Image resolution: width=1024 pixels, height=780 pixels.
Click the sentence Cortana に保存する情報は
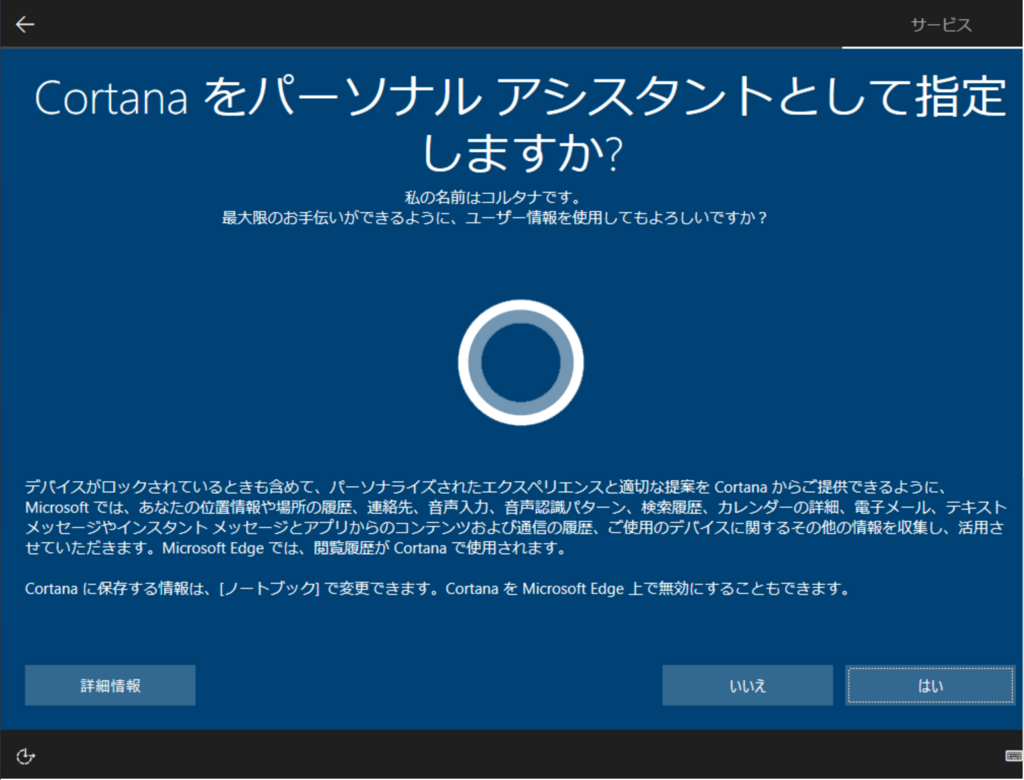[438, 589]
